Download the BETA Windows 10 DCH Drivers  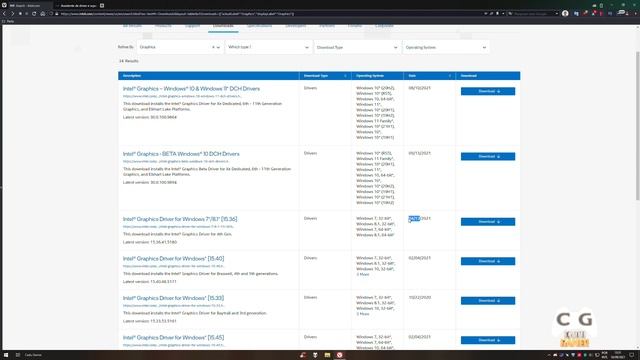488,156
